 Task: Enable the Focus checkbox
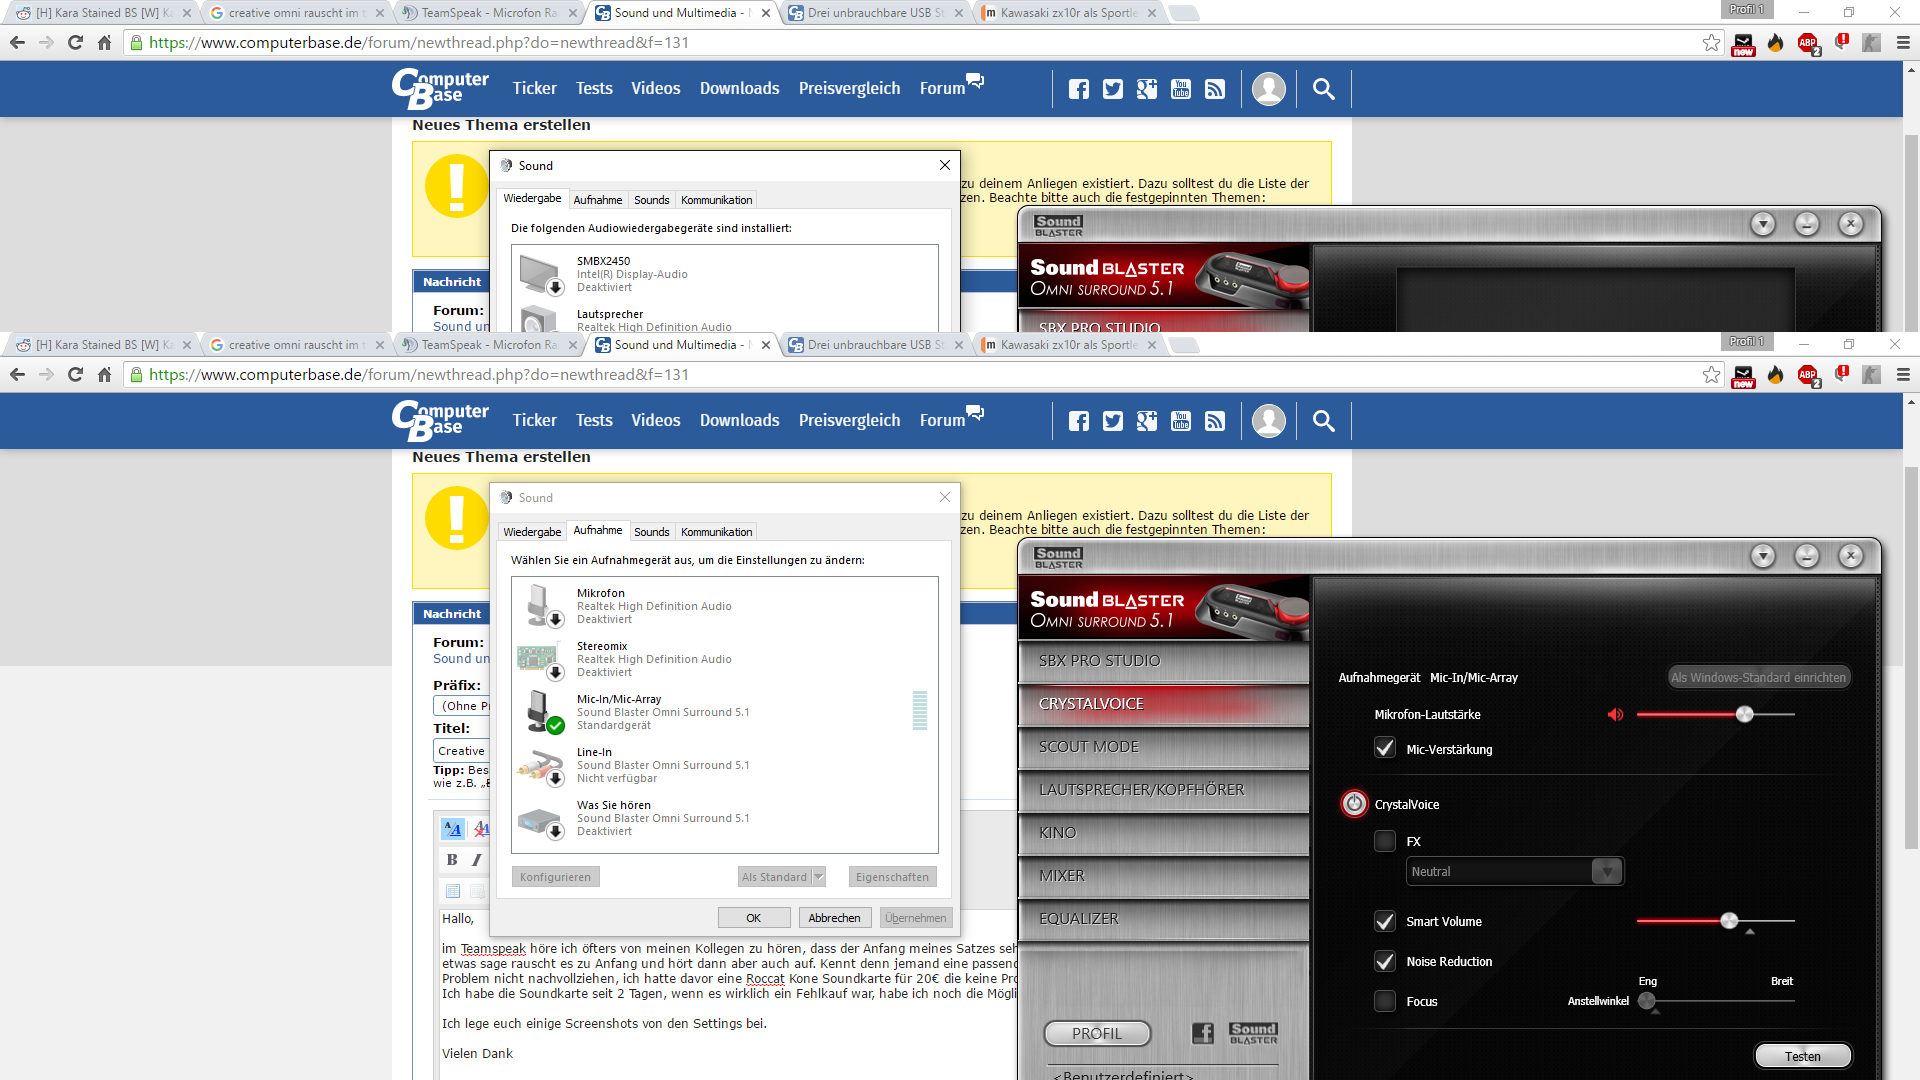point(1385,1001)
